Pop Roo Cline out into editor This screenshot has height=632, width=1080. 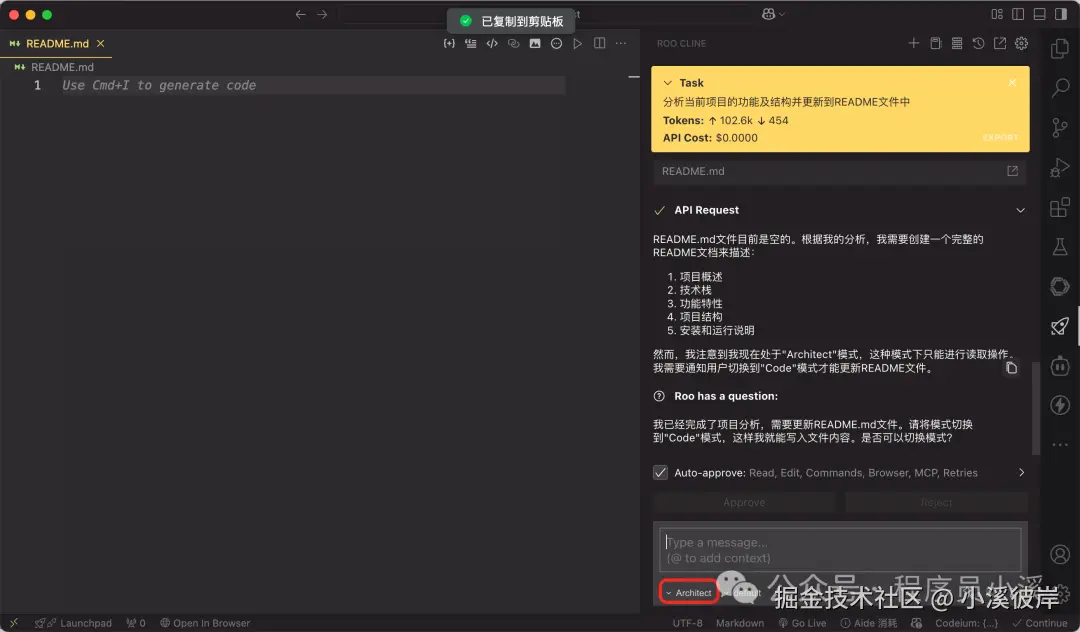pos(999,43)
